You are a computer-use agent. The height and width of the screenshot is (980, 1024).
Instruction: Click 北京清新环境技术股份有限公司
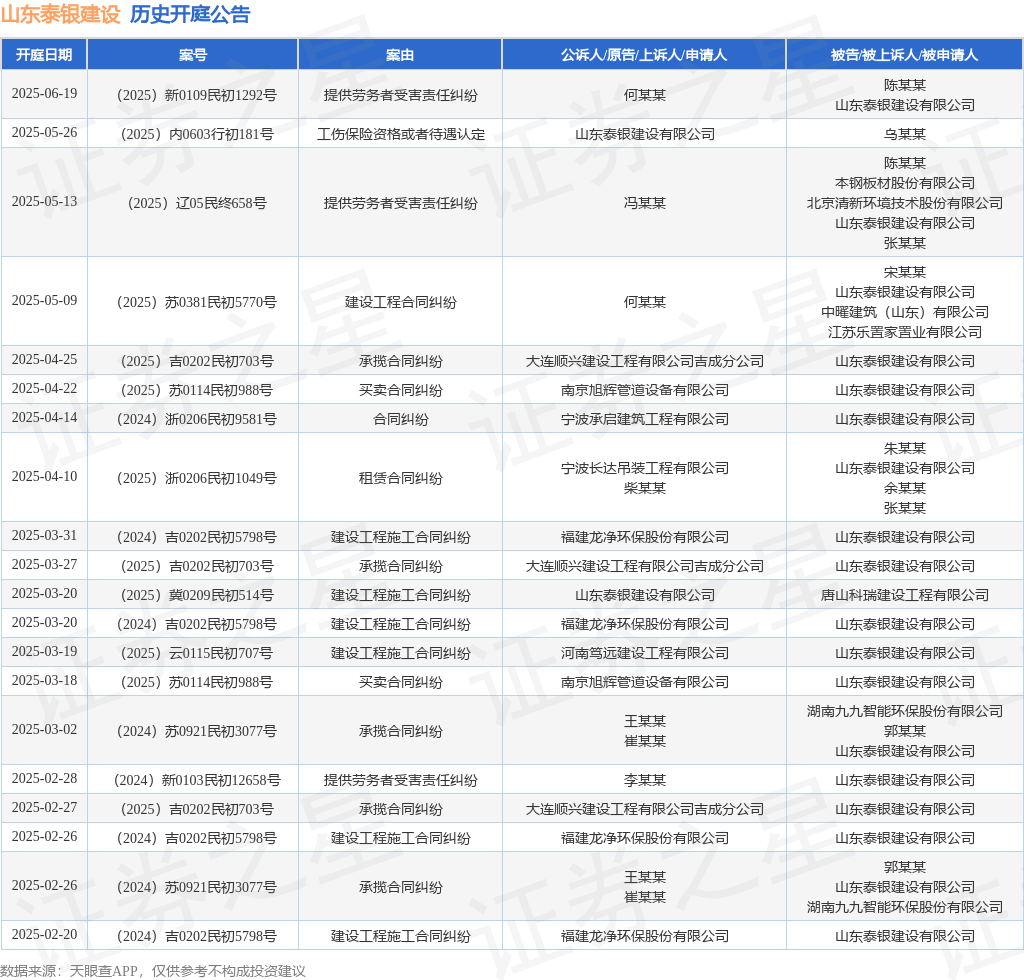(x=904, y=203)
